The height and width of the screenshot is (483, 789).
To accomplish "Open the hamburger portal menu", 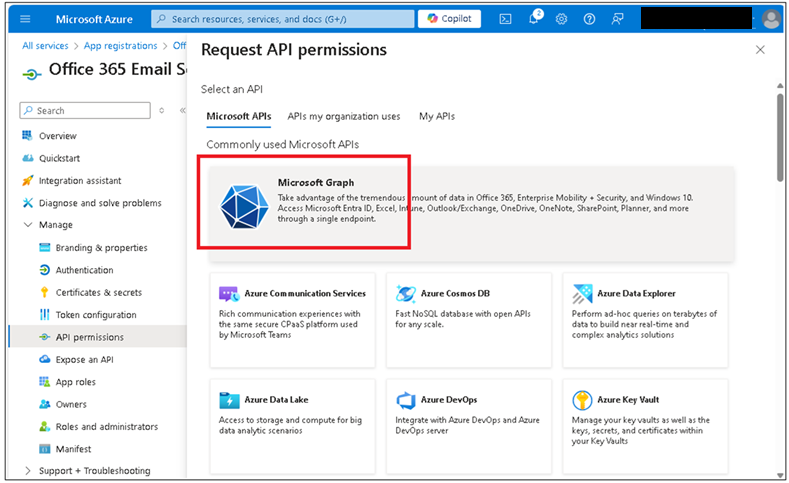I will tap(25, 19).
